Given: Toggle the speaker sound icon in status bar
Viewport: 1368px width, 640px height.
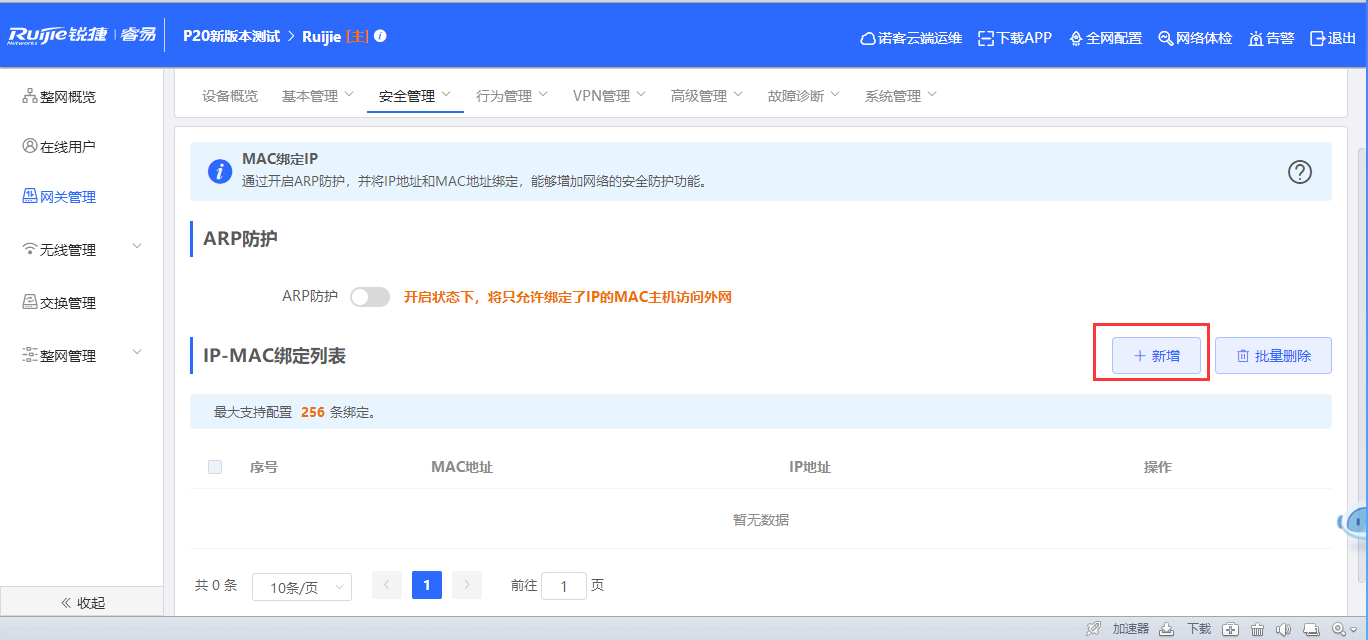Looking at the screenshot, I should [x=1283, y=629].
